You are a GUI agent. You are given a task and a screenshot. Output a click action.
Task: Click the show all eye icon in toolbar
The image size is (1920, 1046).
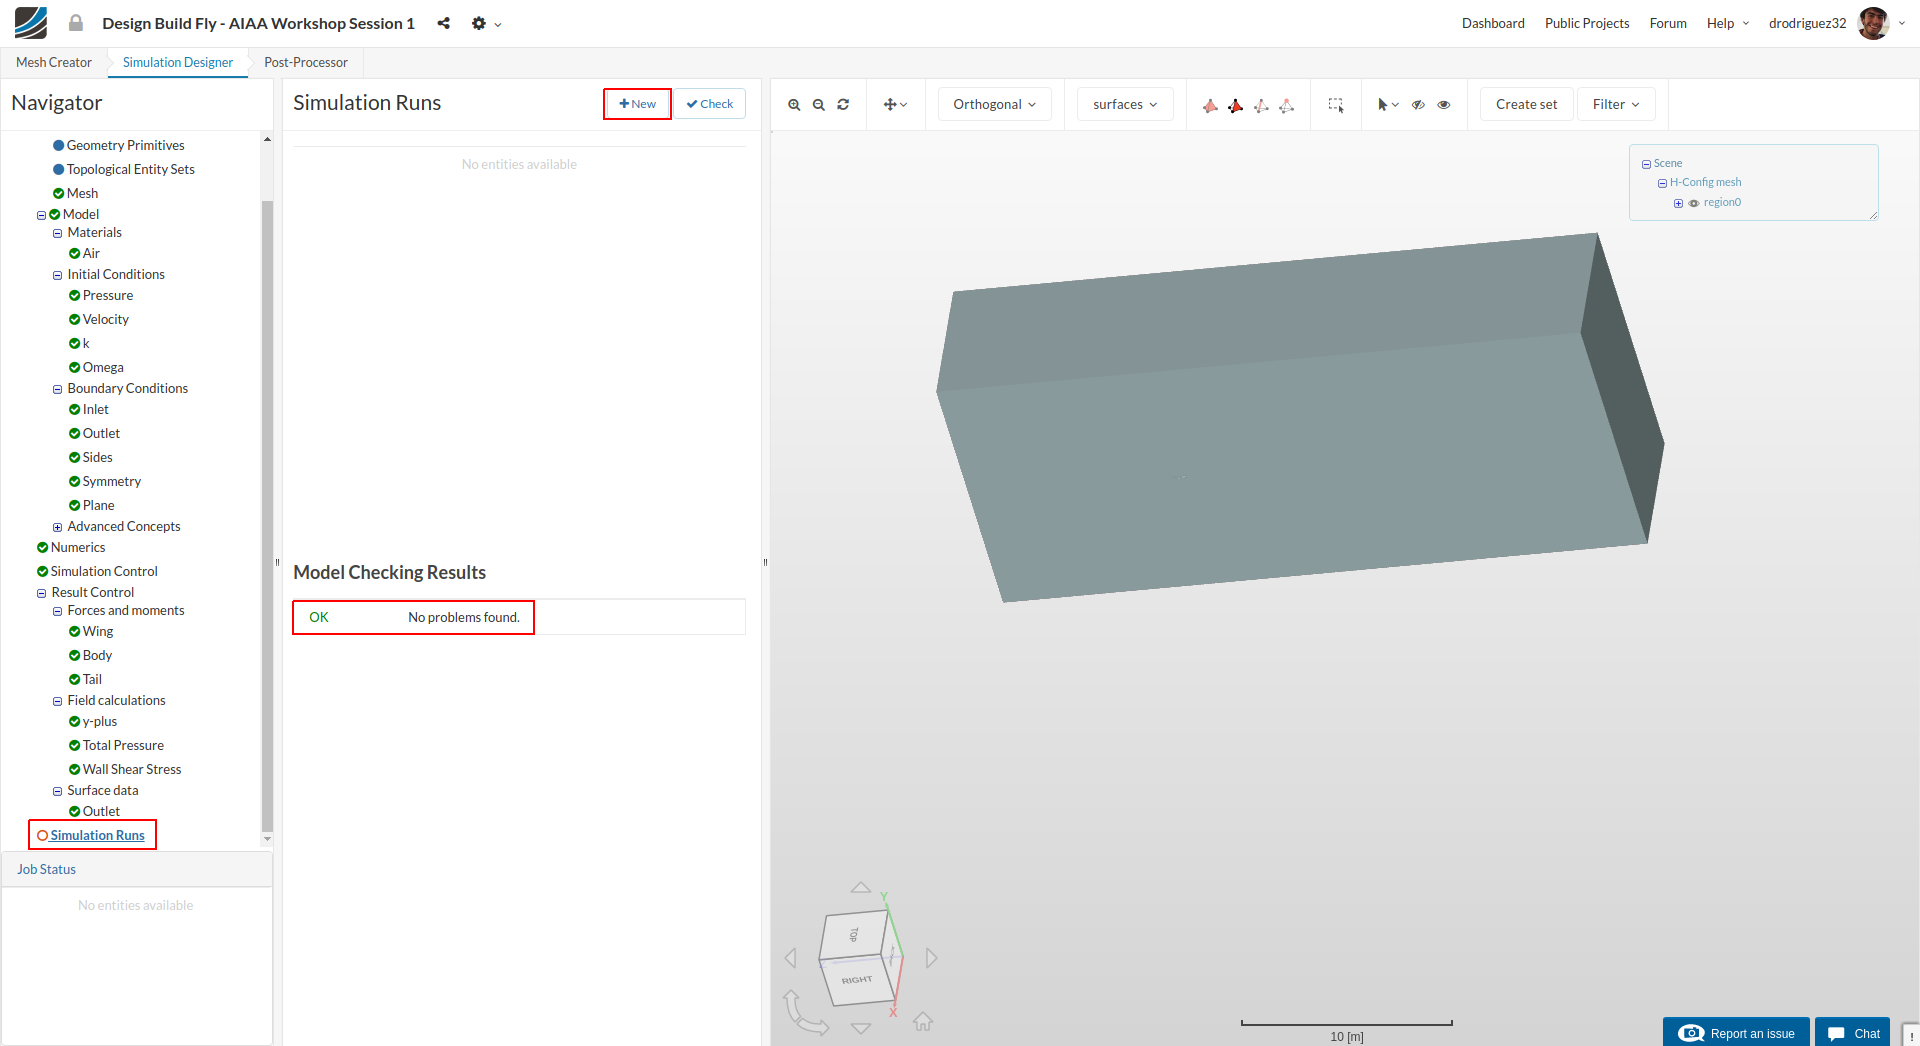[x=1444, y=105]
